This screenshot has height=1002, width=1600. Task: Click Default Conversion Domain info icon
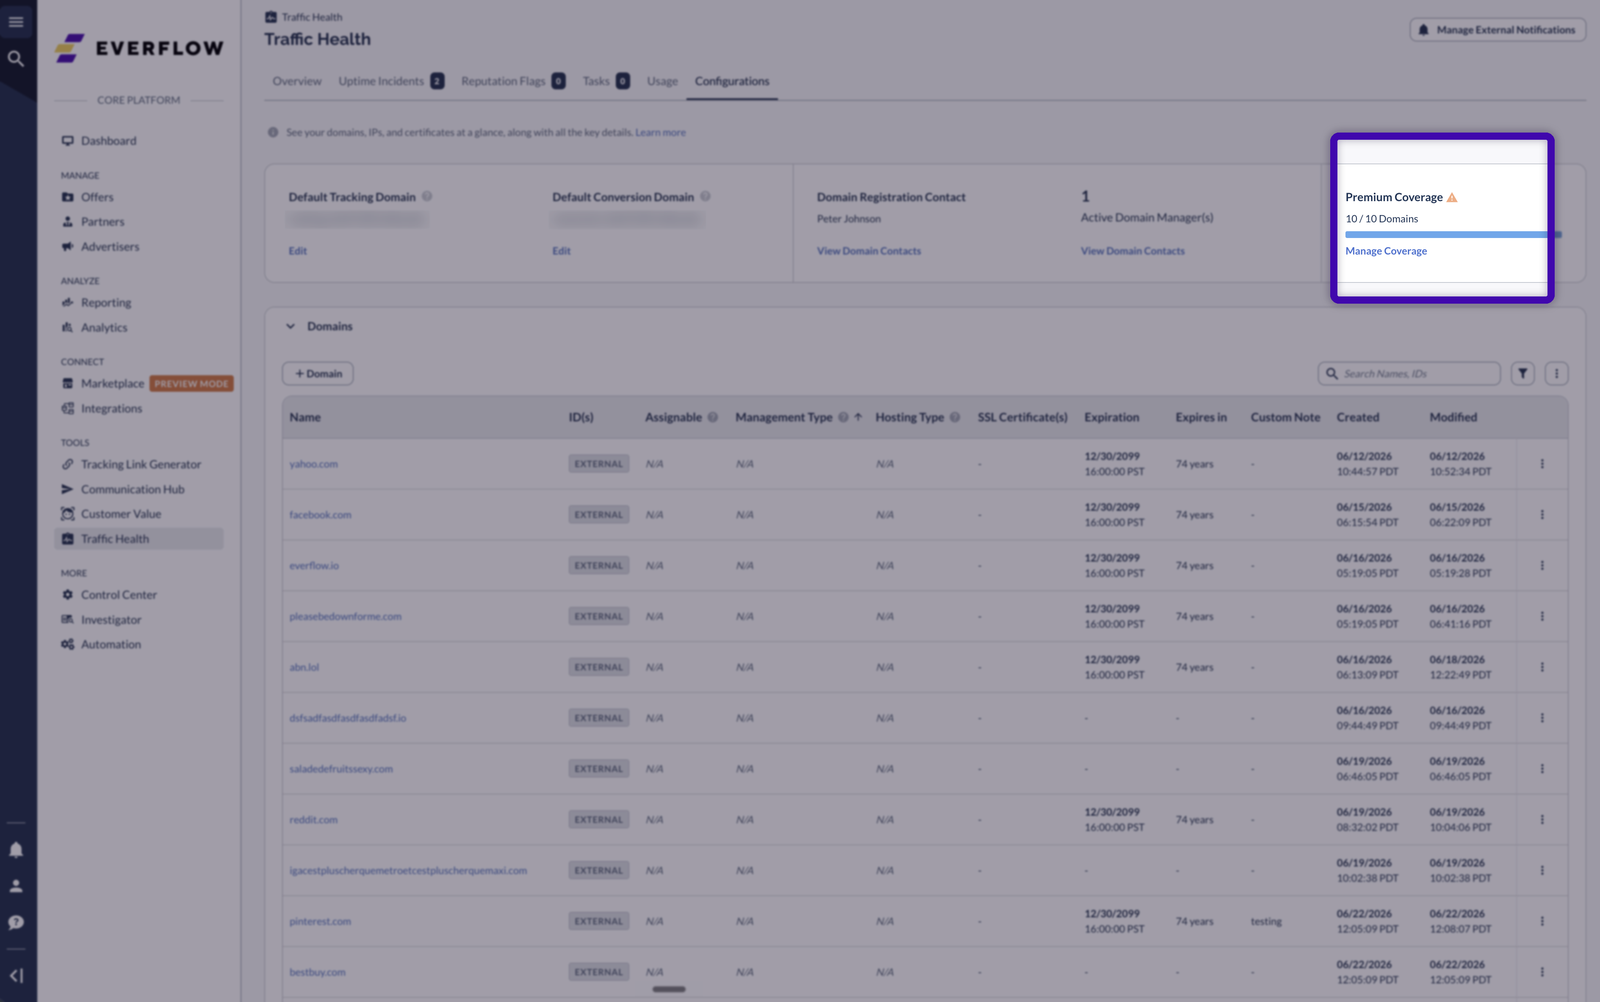click(x=705, y=197)
